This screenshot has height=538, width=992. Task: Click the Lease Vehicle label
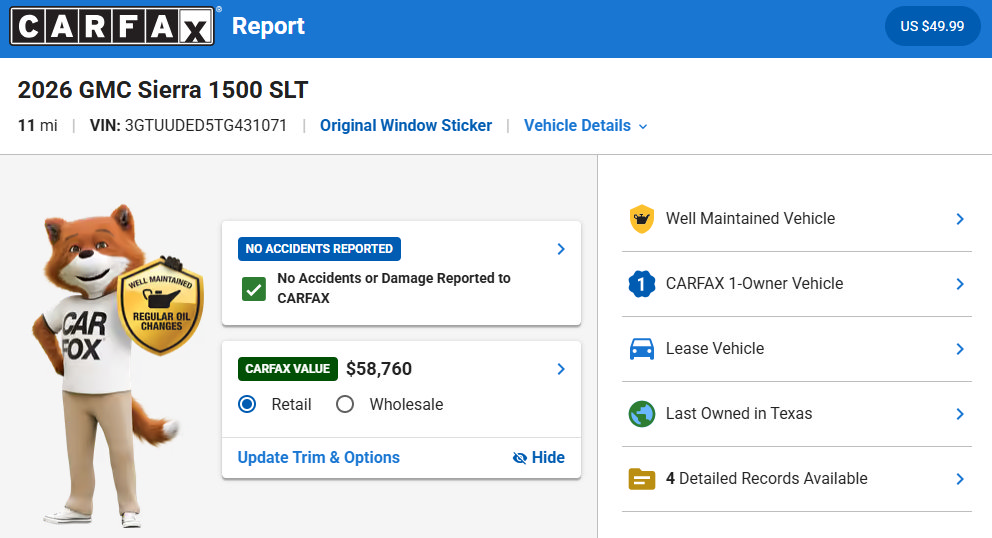click(x=715, y=349)
